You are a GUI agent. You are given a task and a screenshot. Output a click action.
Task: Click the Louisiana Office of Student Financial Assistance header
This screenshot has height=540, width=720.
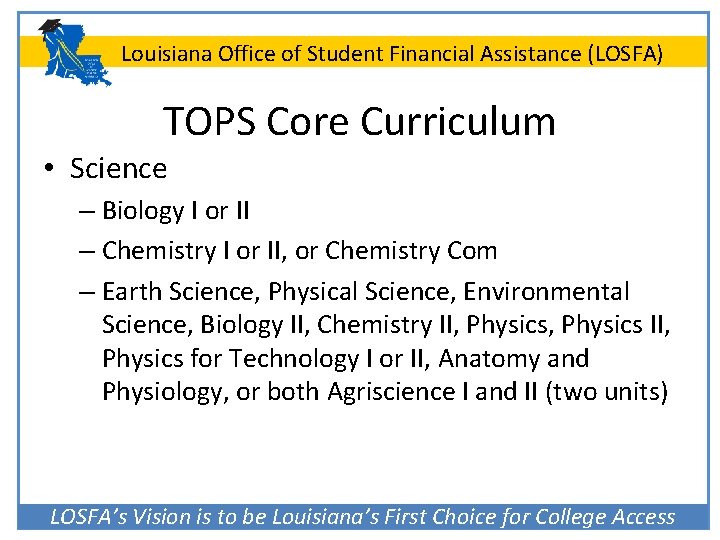coord(391,54)
